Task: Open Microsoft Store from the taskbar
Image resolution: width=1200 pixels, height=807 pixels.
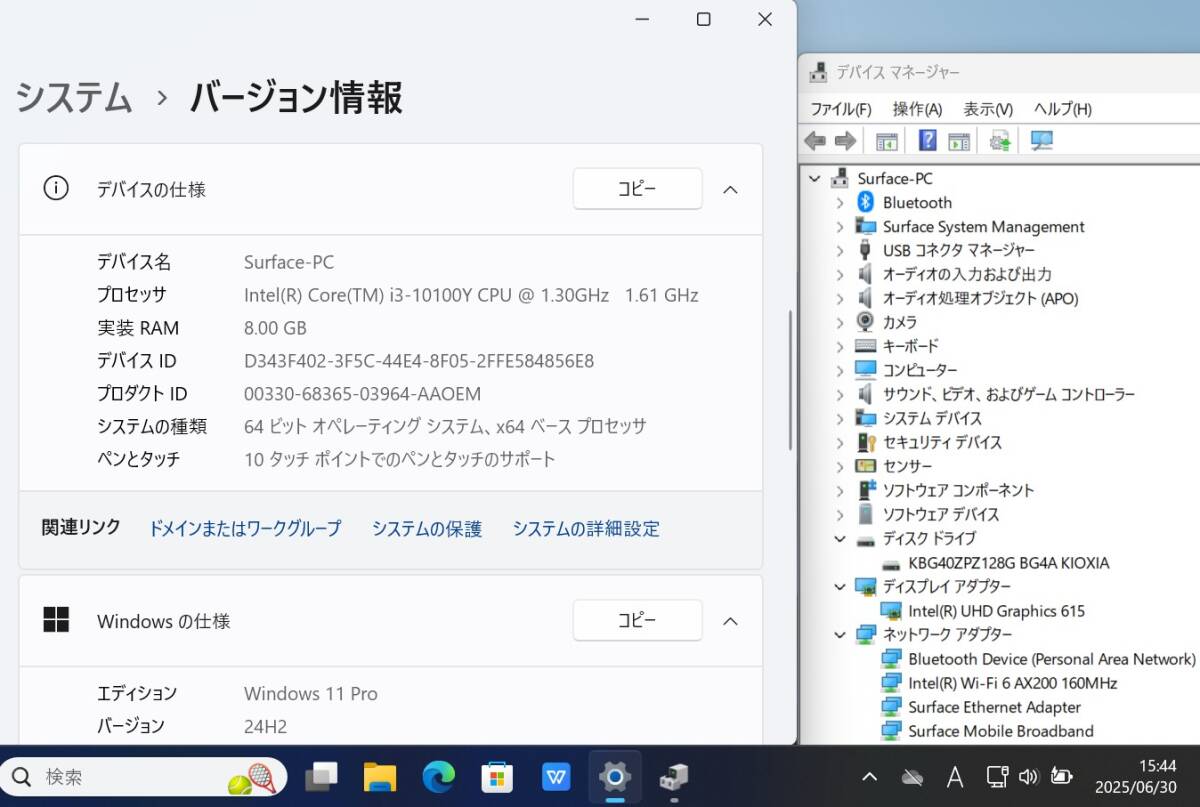Action: tap(497, 776)
